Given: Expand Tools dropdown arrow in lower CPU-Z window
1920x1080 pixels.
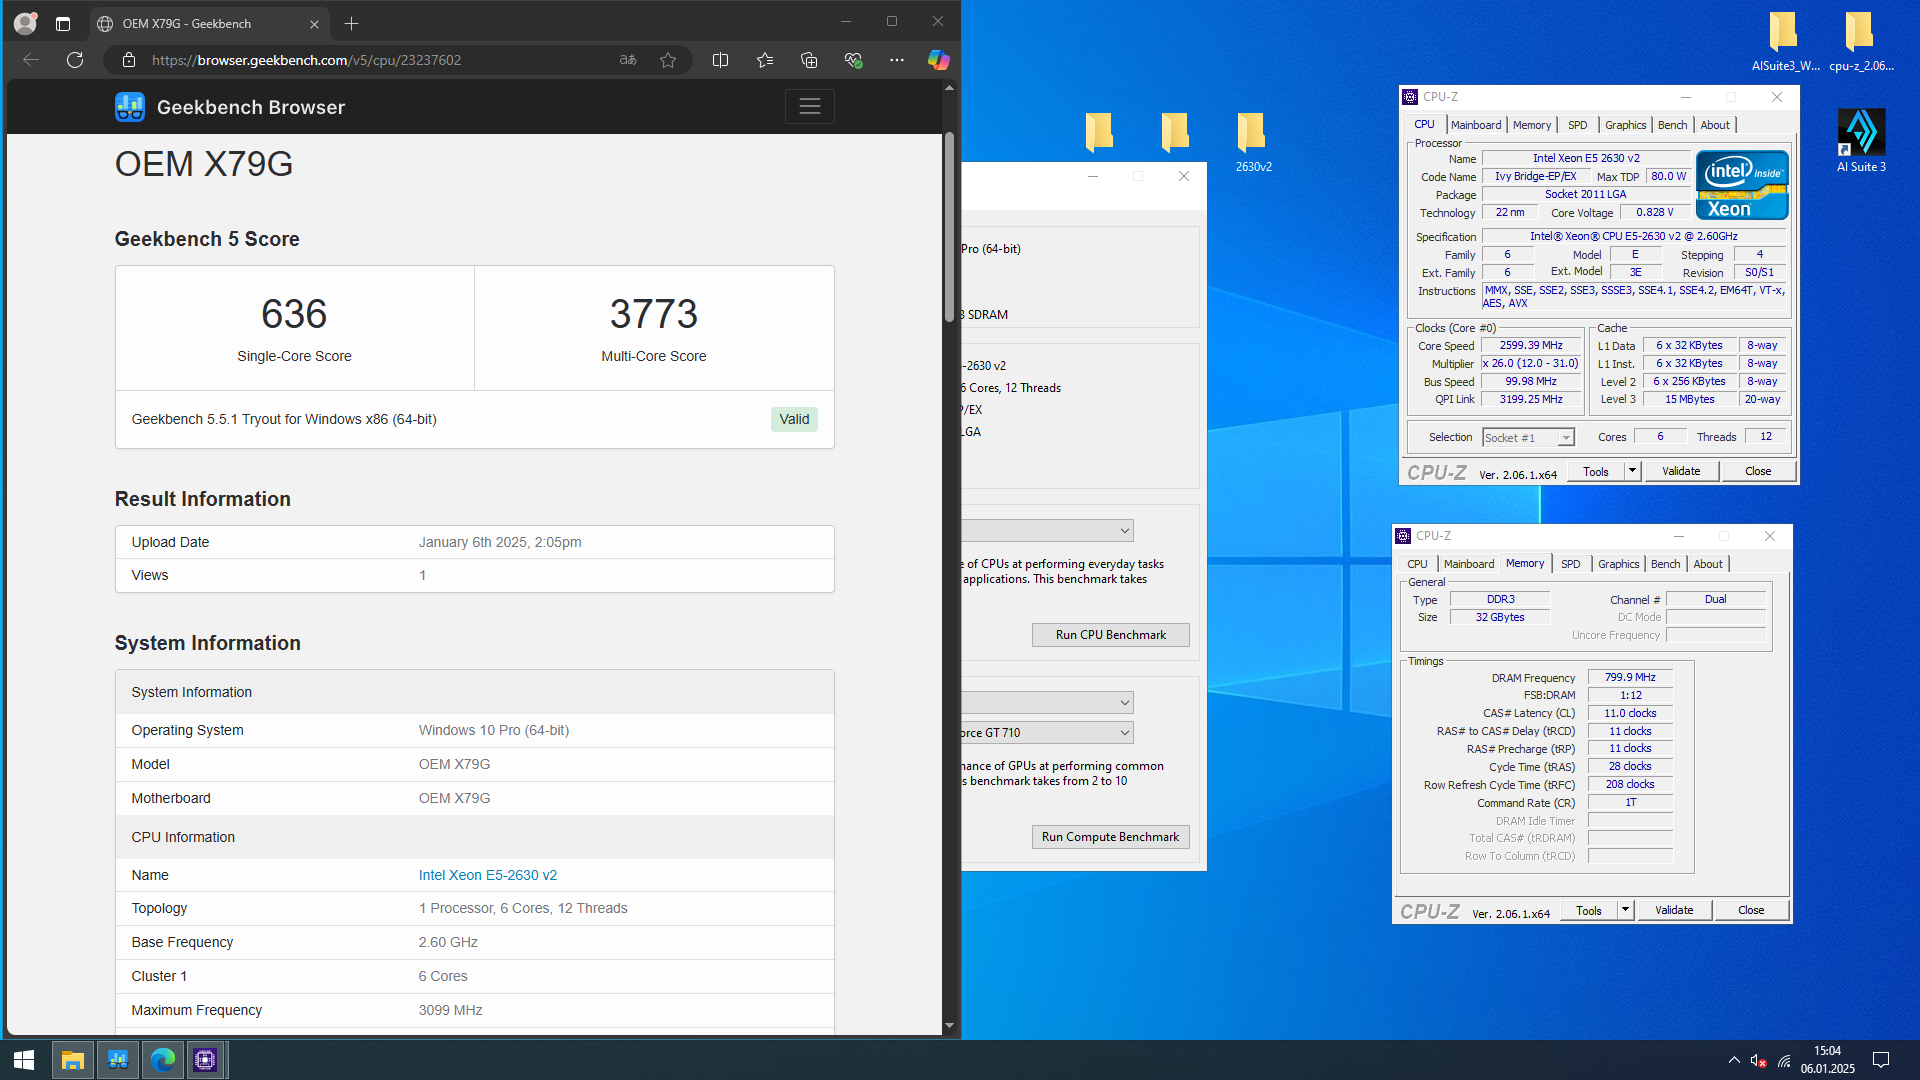Looking at the screenshot, I should point(1625,910).
